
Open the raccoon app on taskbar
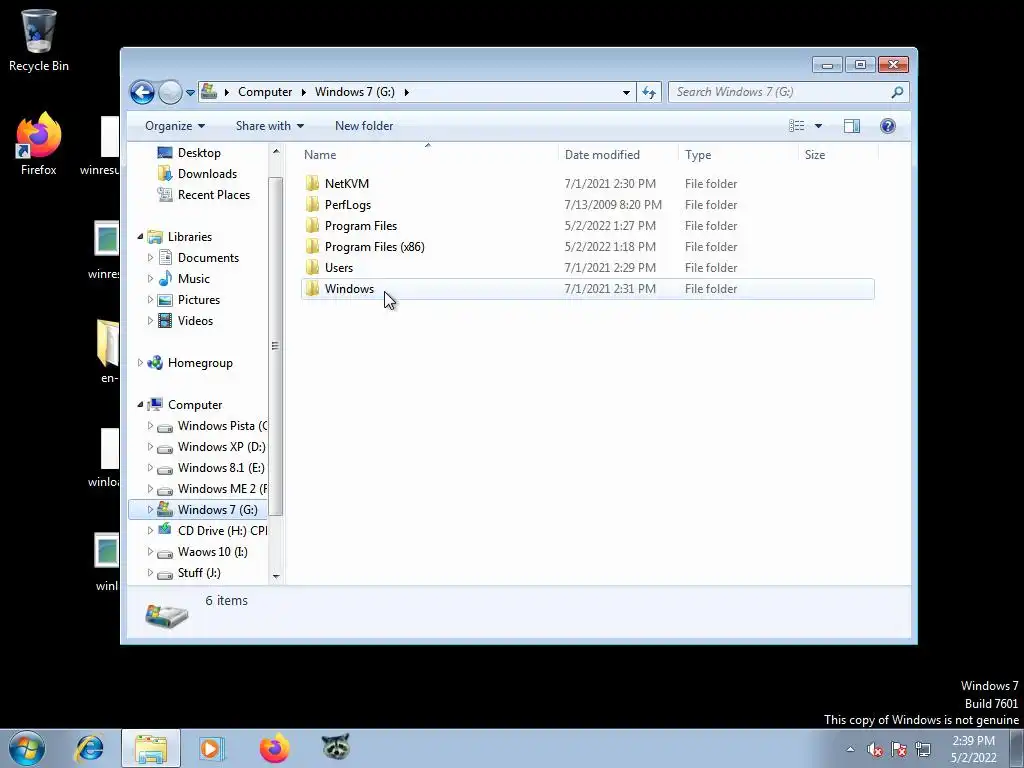click(x=336, y=748)
